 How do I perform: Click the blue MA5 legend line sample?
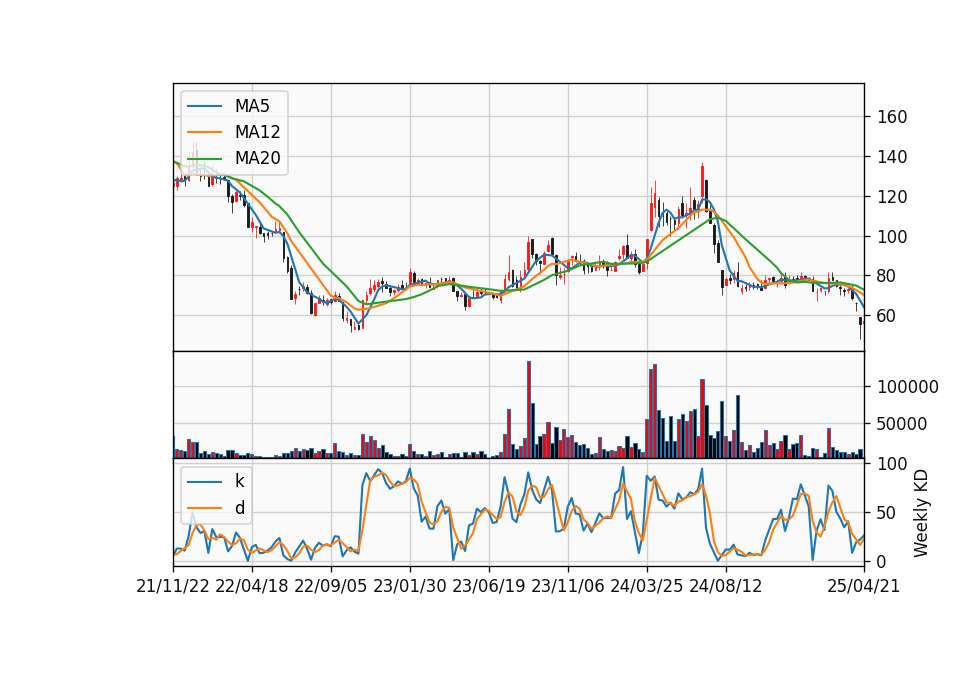[x=204, y=106]
